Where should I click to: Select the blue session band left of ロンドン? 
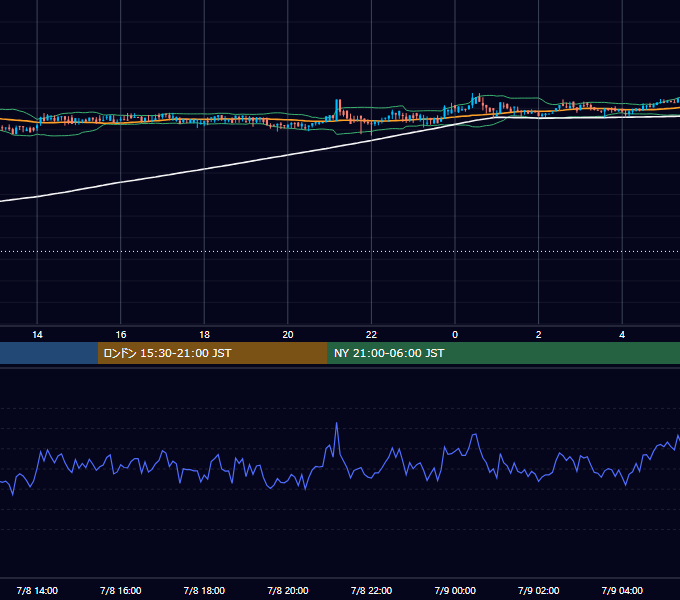tap(49, 353)
